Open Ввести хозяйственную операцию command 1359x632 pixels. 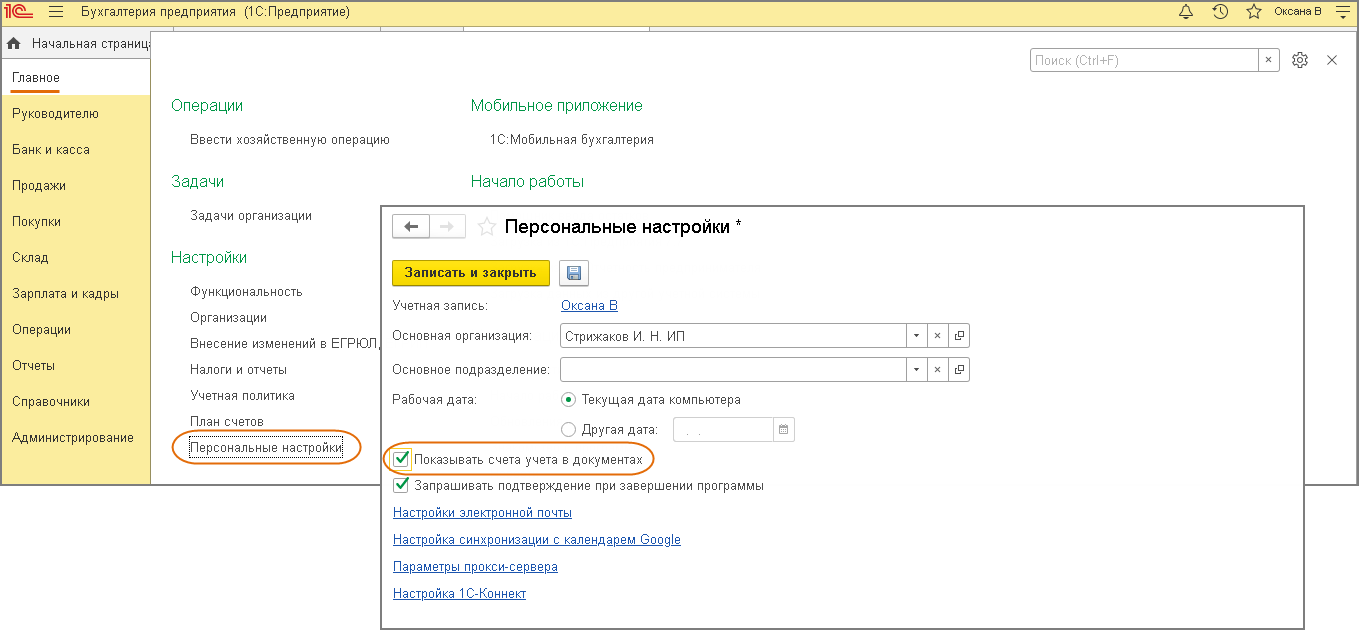click(290, 140)
